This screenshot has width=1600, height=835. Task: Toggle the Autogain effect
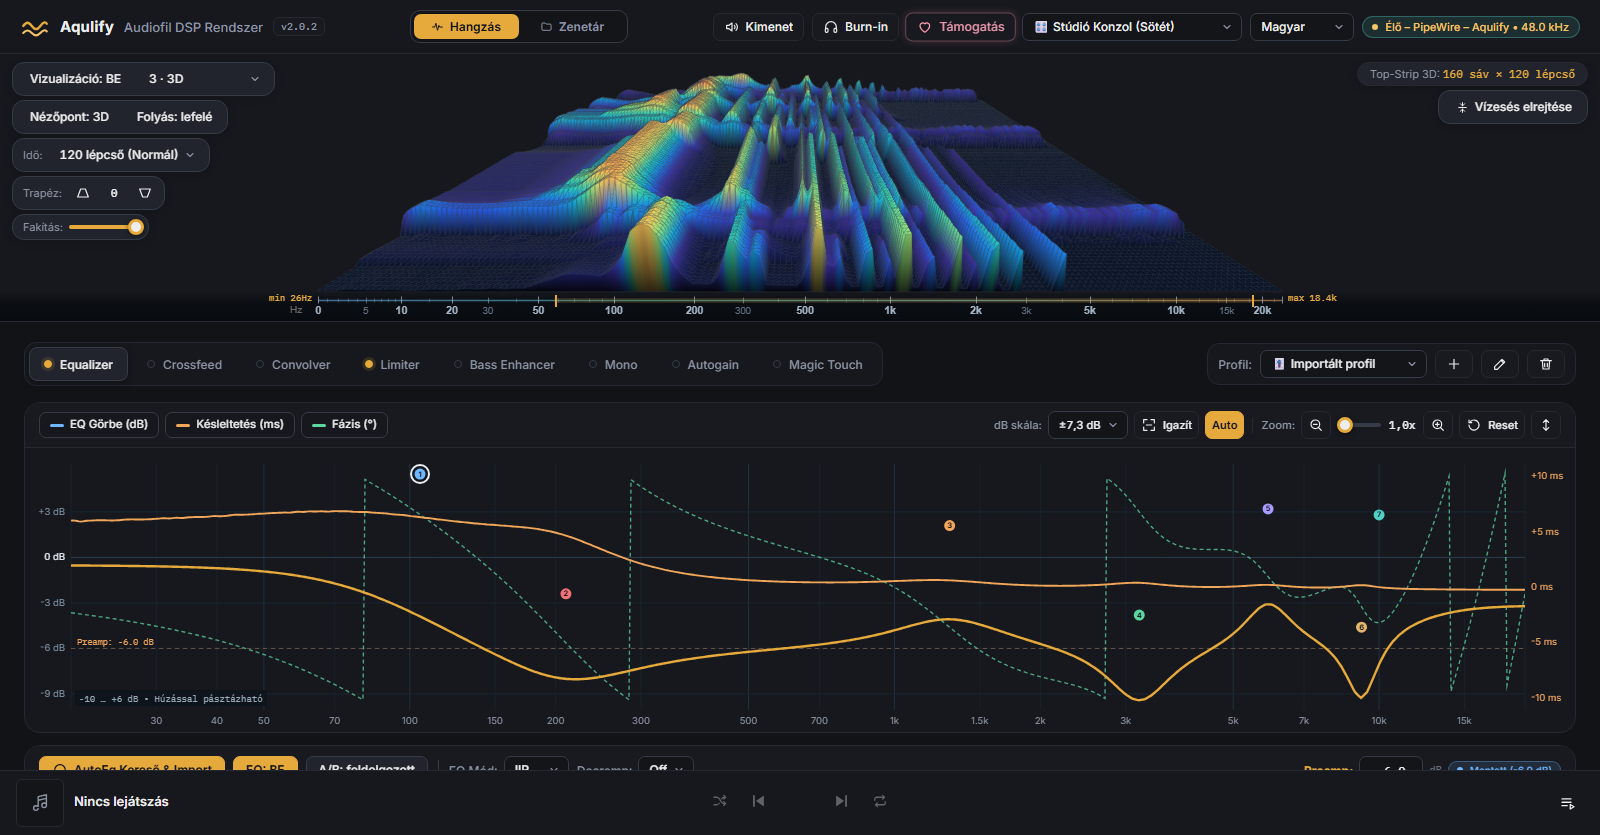click(705, 365)
